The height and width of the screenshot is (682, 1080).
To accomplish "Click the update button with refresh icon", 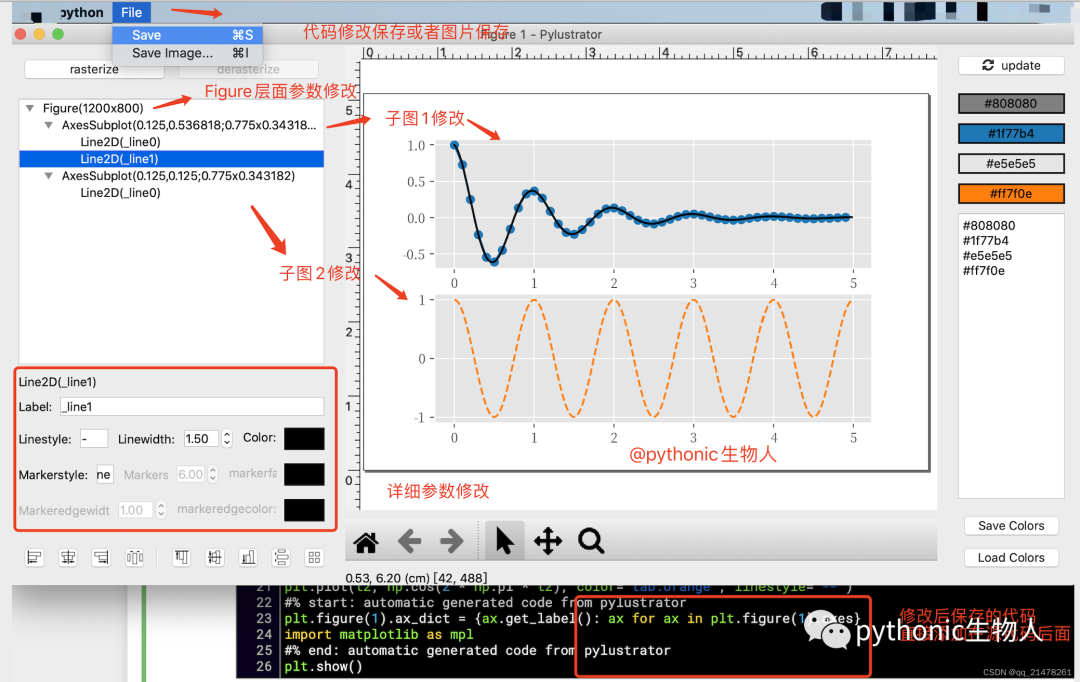I will point(1010,65).
